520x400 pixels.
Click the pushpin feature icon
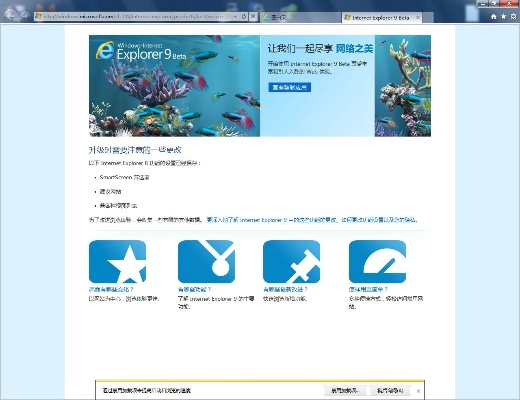click(x=291, y=262)
